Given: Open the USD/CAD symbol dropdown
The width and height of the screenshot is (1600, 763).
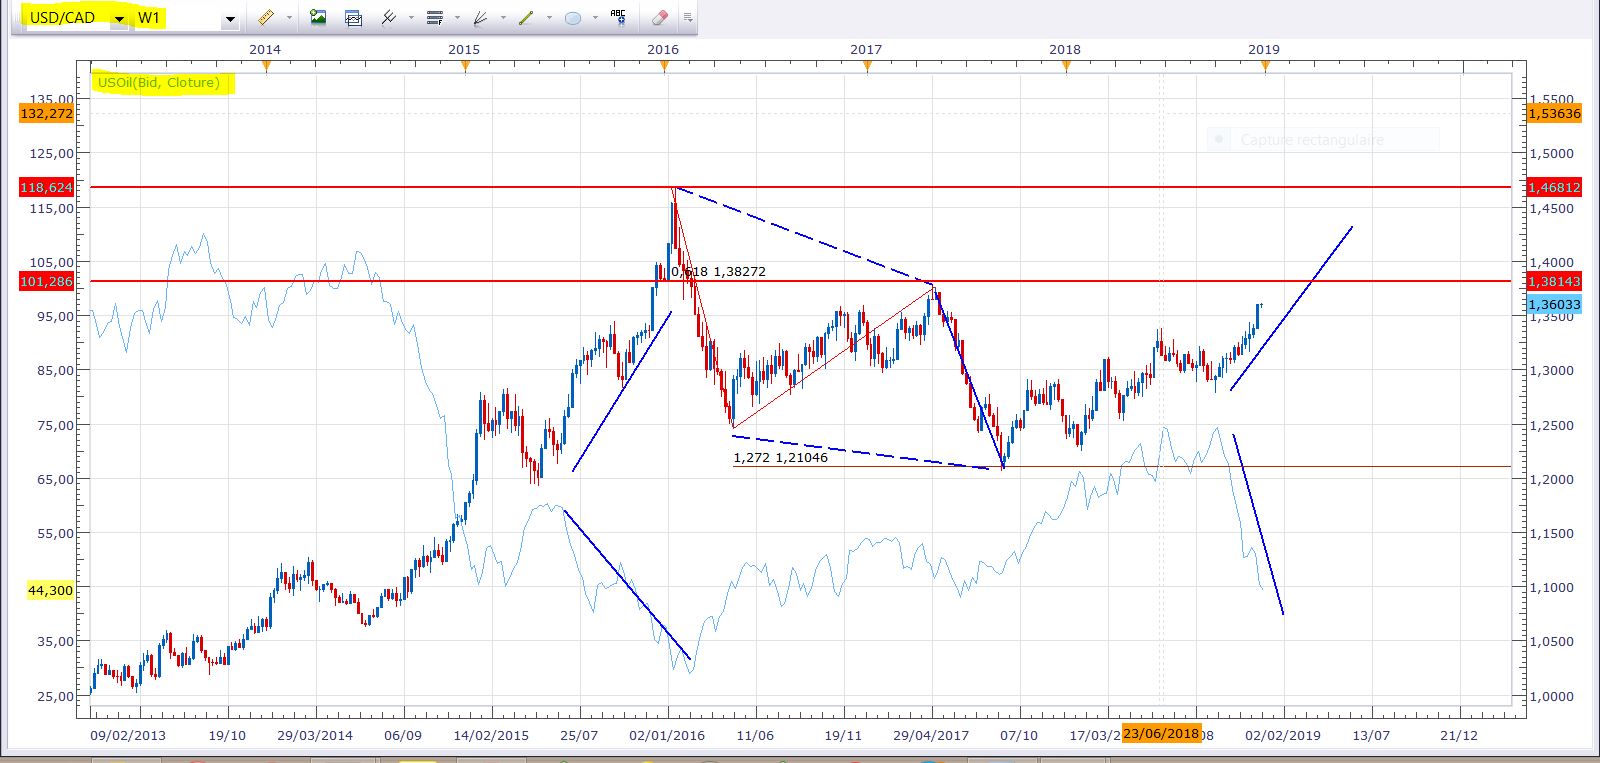Looking at the screenshot, I should [x=119, y=19].
